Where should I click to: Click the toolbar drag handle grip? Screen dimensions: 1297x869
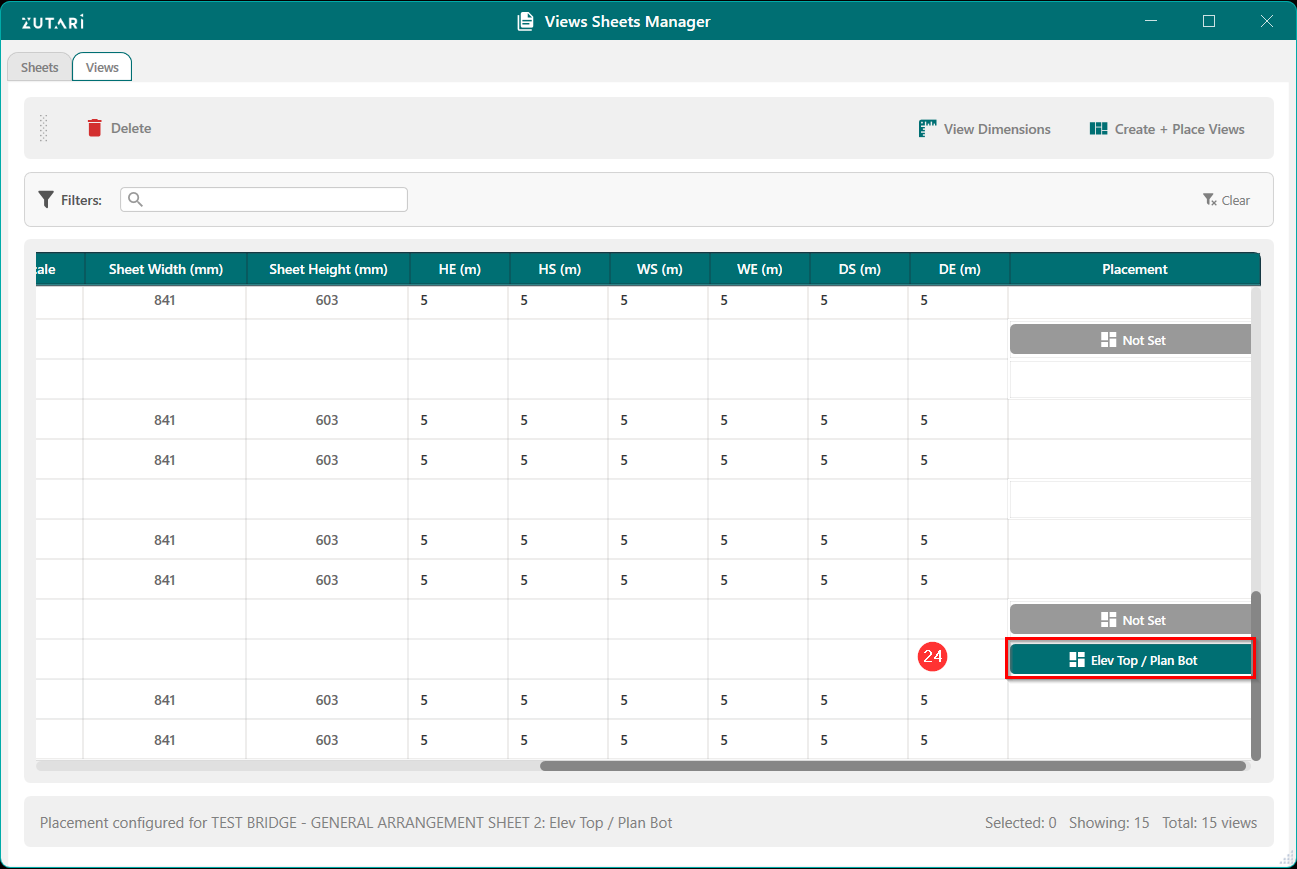(x=43, y=128)
